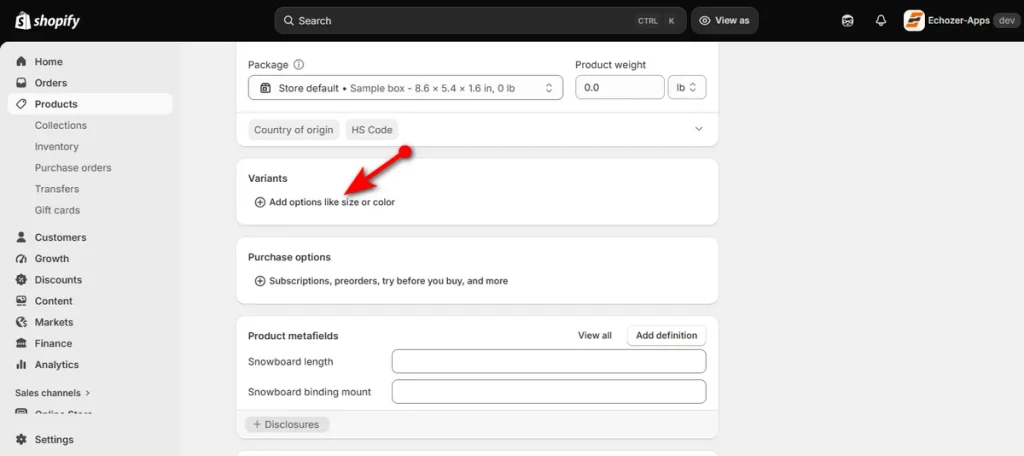Expand the Sales channels chevron
Screen dimensions: 1024x456
pyautogui.click(x=88, y=393)
